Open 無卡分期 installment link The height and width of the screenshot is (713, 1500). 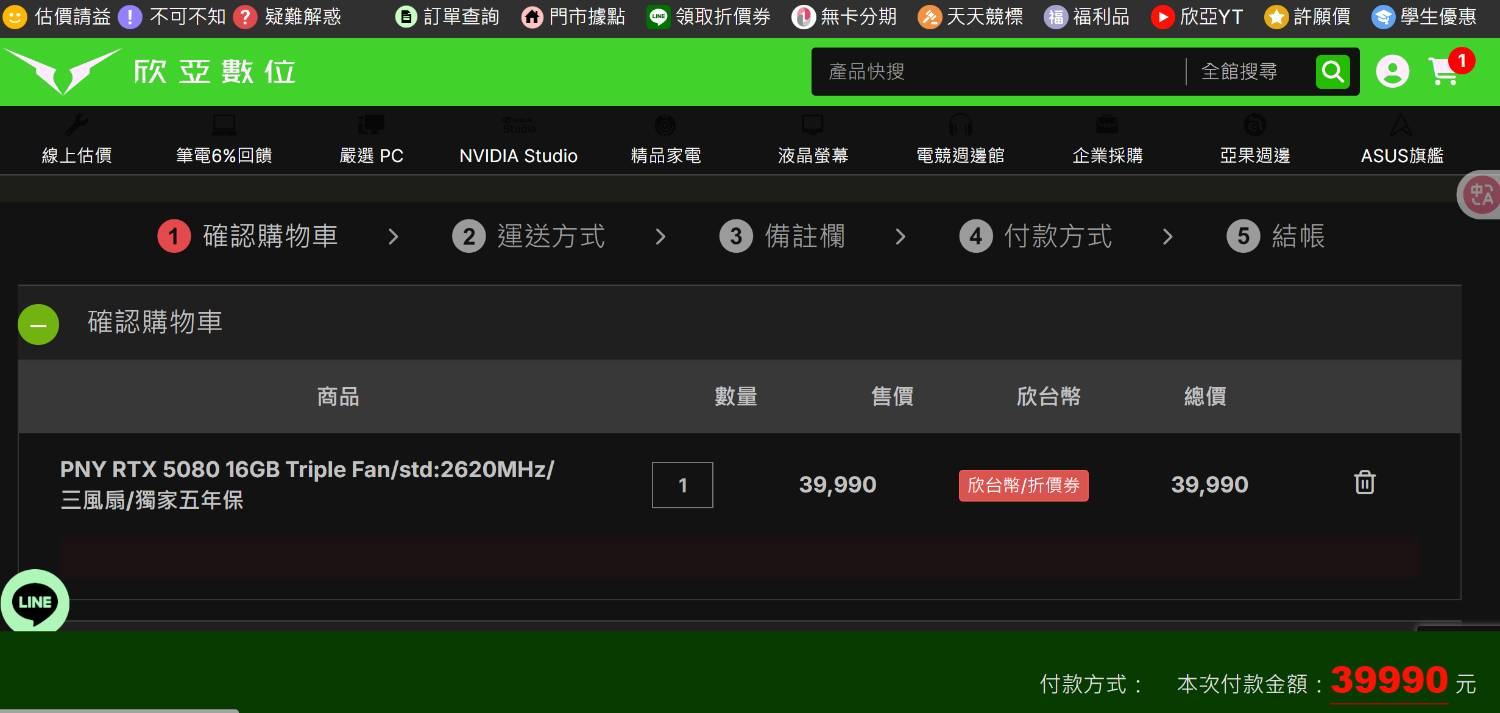844,16
